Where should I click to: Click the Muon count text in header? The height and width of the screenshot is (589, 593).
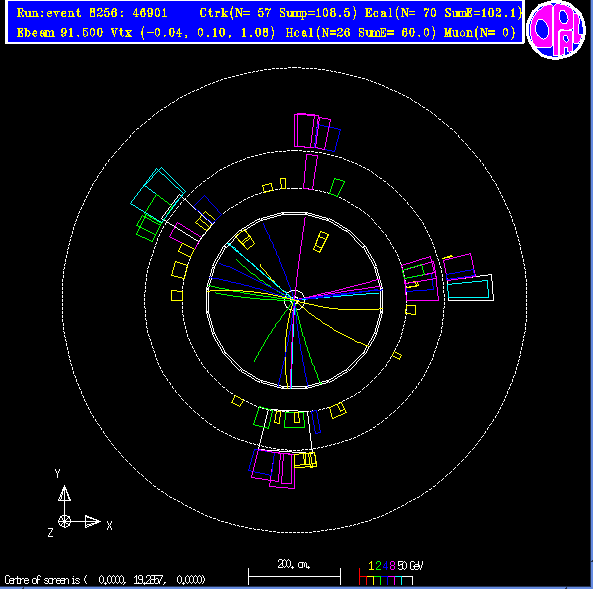coord(480,33)
